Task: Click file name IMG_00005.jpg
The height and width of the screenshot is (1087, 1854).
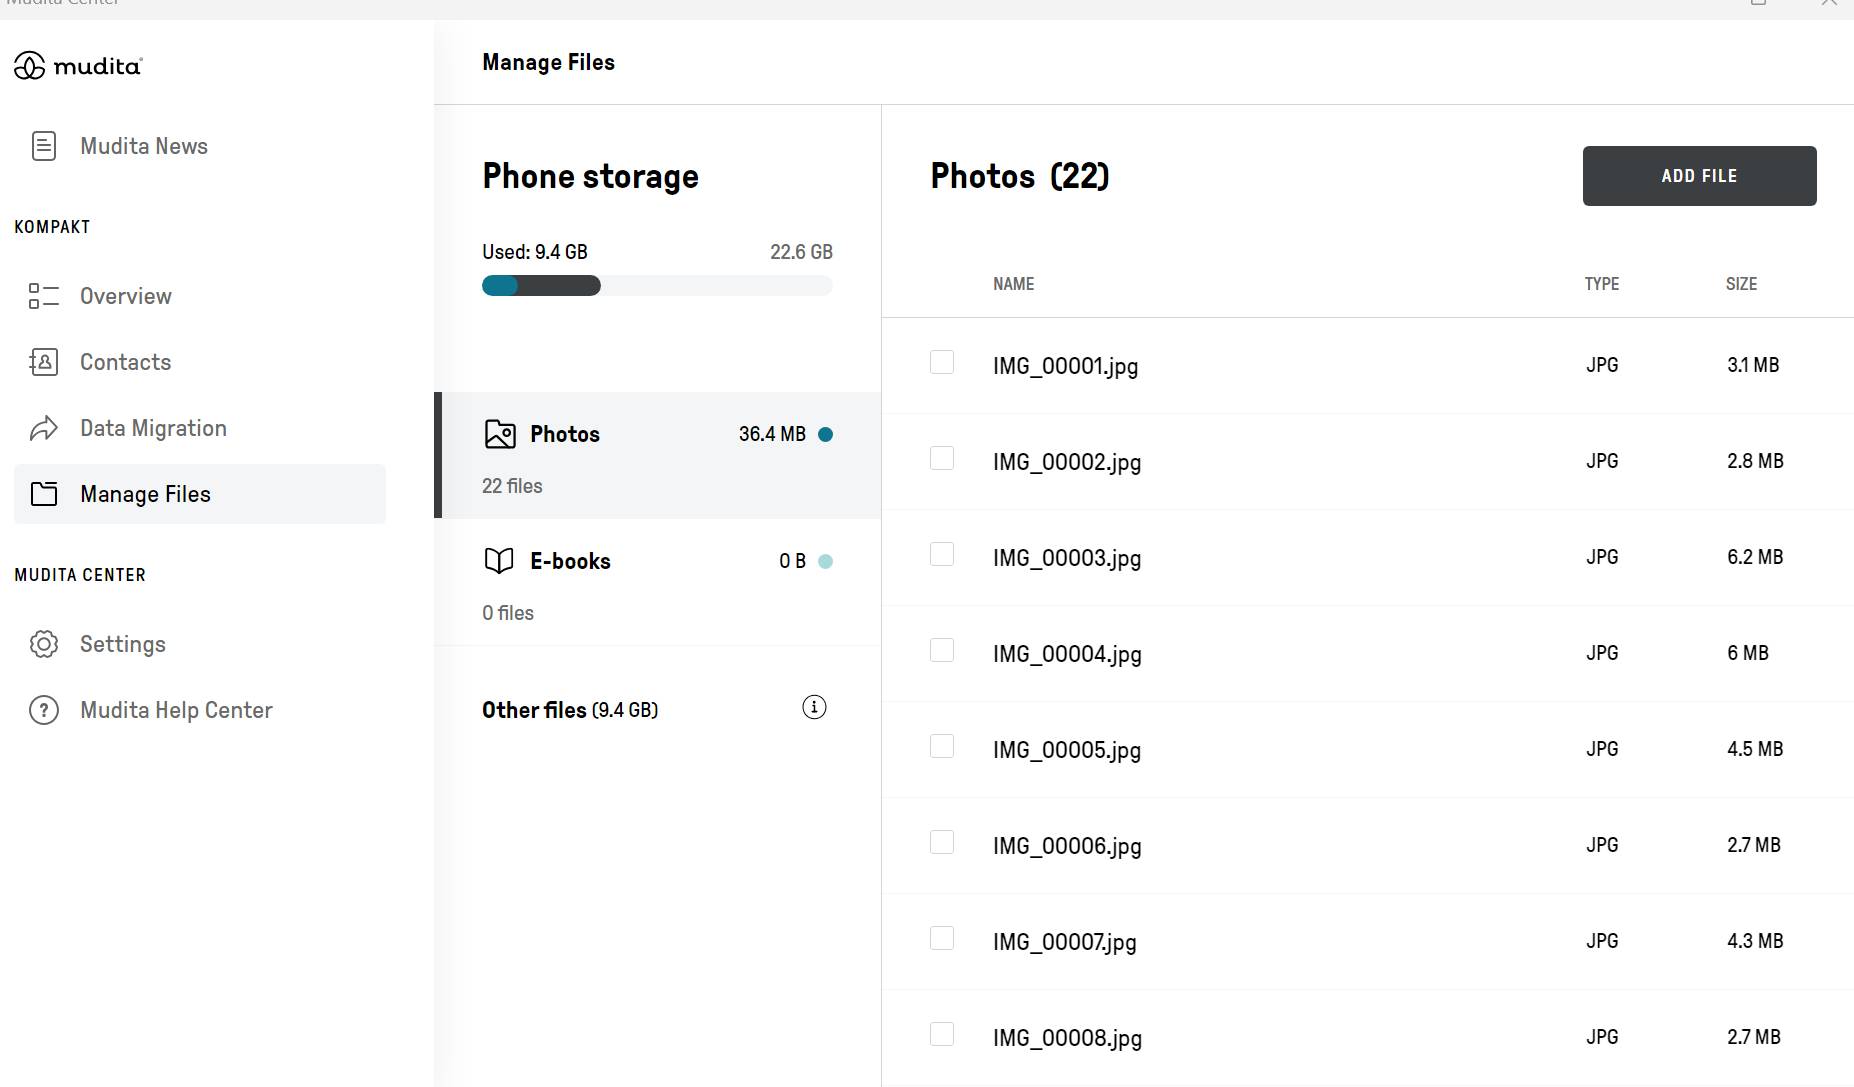Action: [x=1067, y=750]
